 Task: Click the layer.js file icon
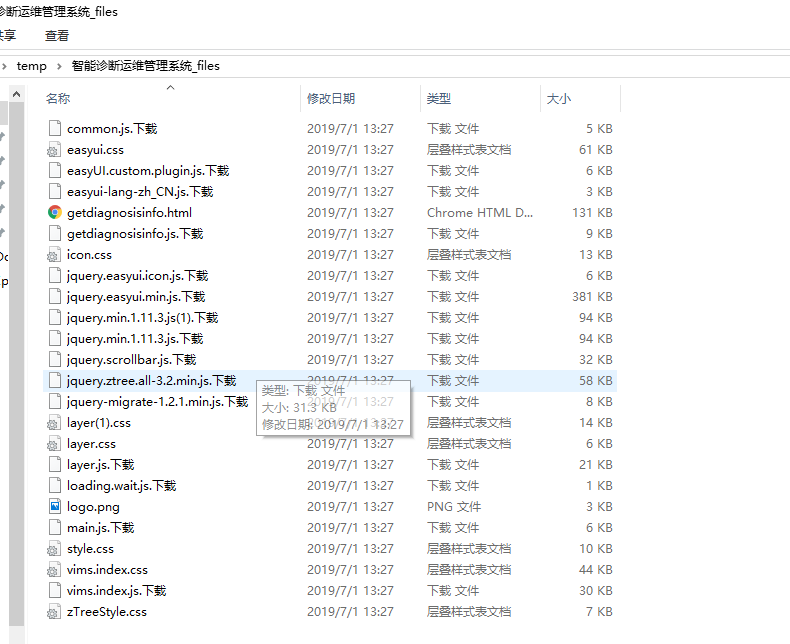pos(55,464)
